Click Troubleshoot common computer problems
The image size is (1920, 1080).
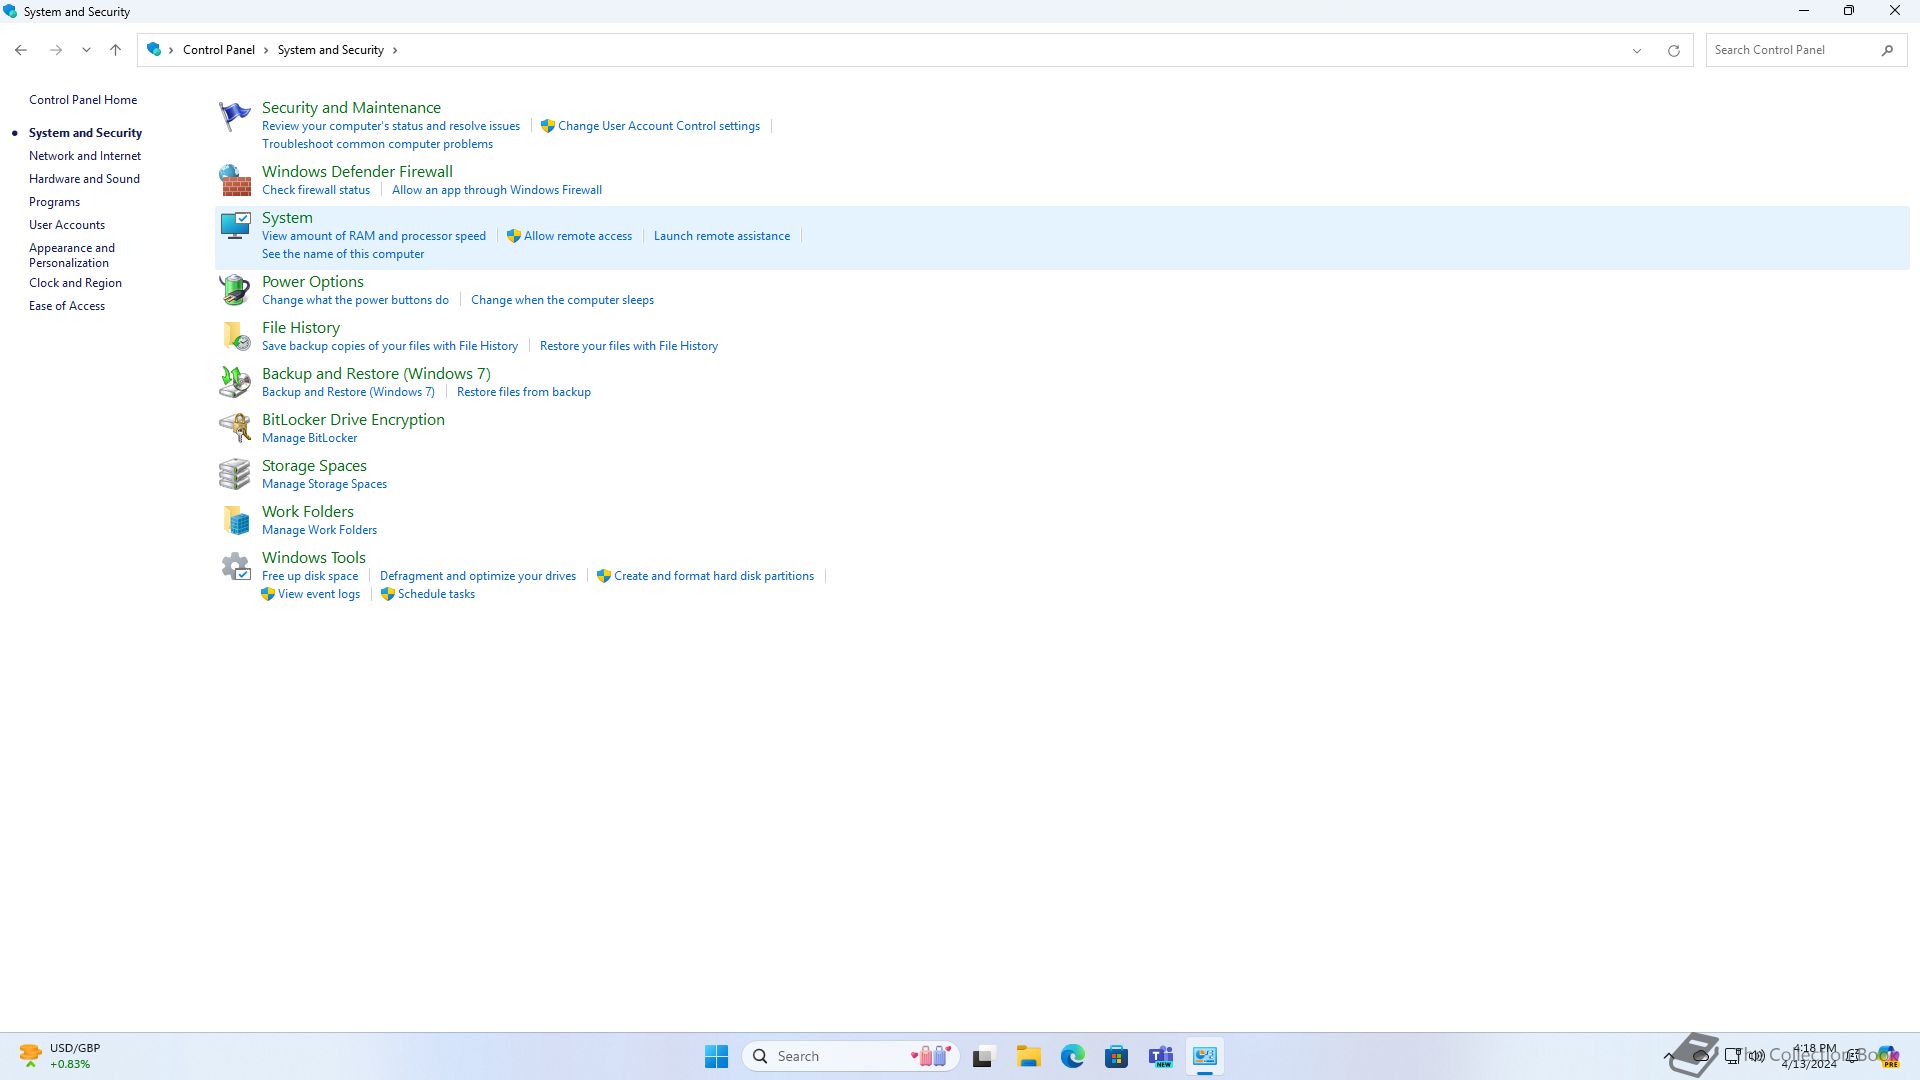click(x=377, y=144)
